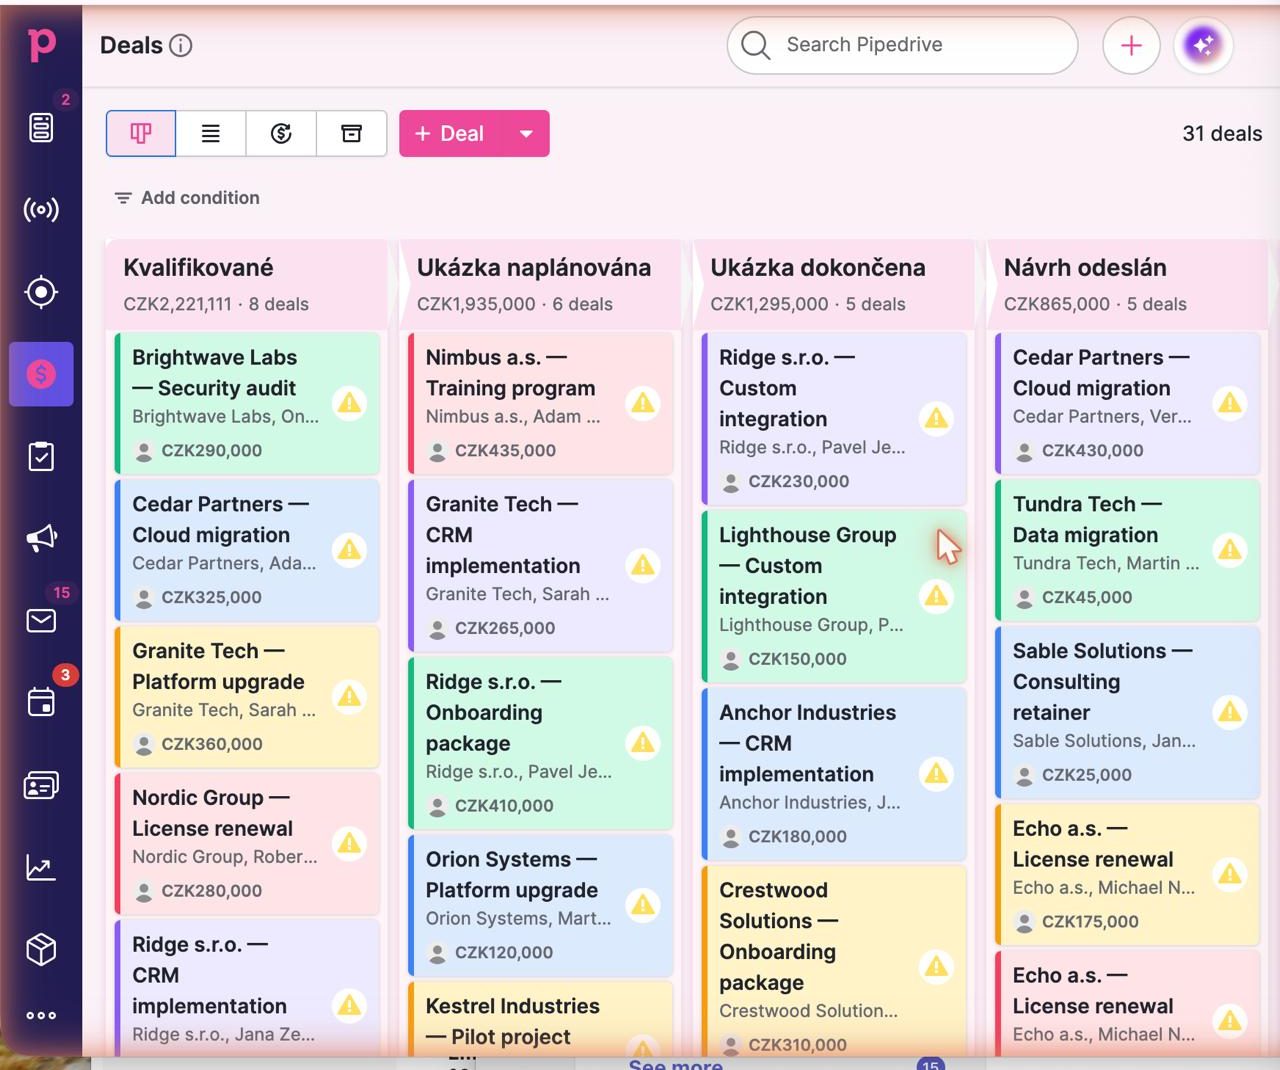Image resolution: width=1280 pixels, height=1070 pixels.
Task: Click the Deals info icon
Action: 181,45
